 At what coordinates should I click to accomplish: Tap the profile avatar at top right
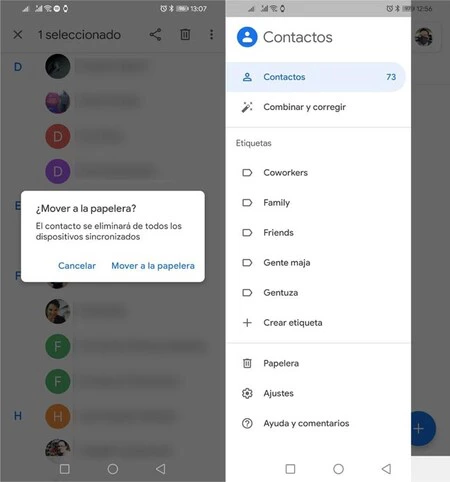424,37
